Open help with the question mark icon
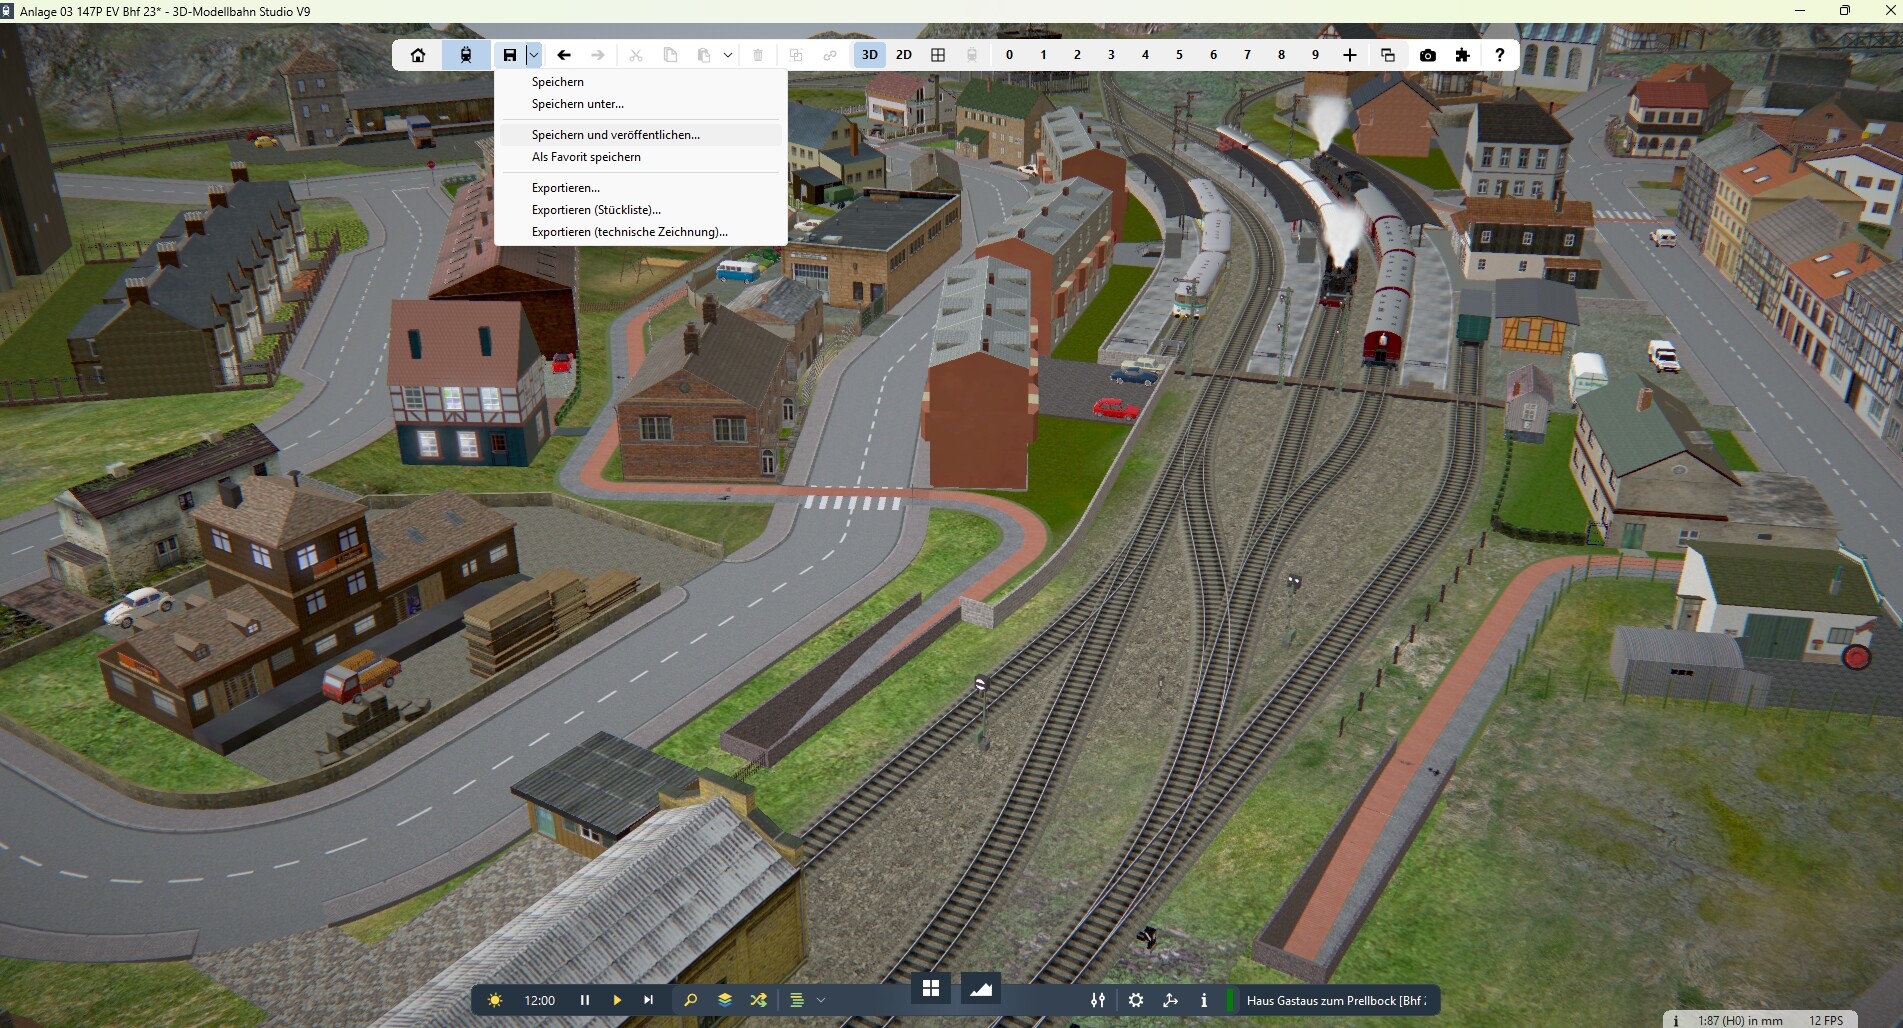The image size is (1903, 1028). click(1498, 55)
